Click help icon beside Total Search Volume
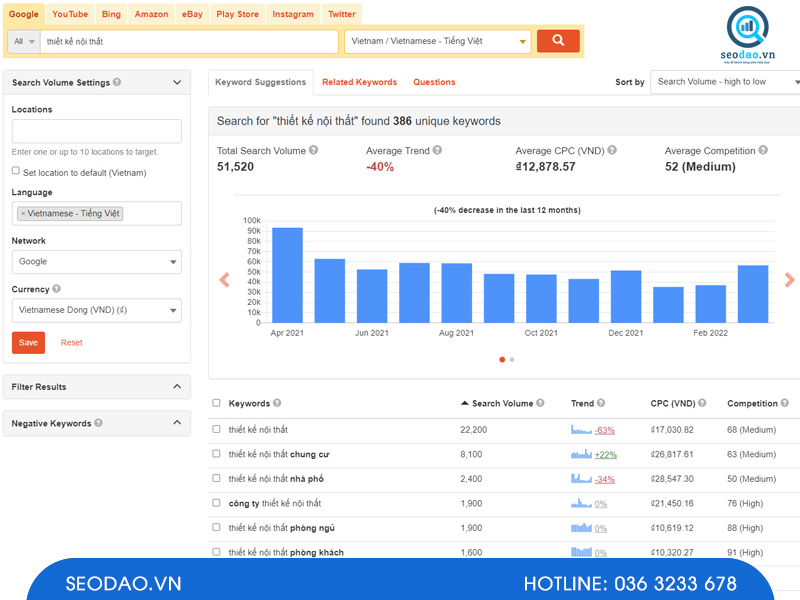 pos(314,151)
